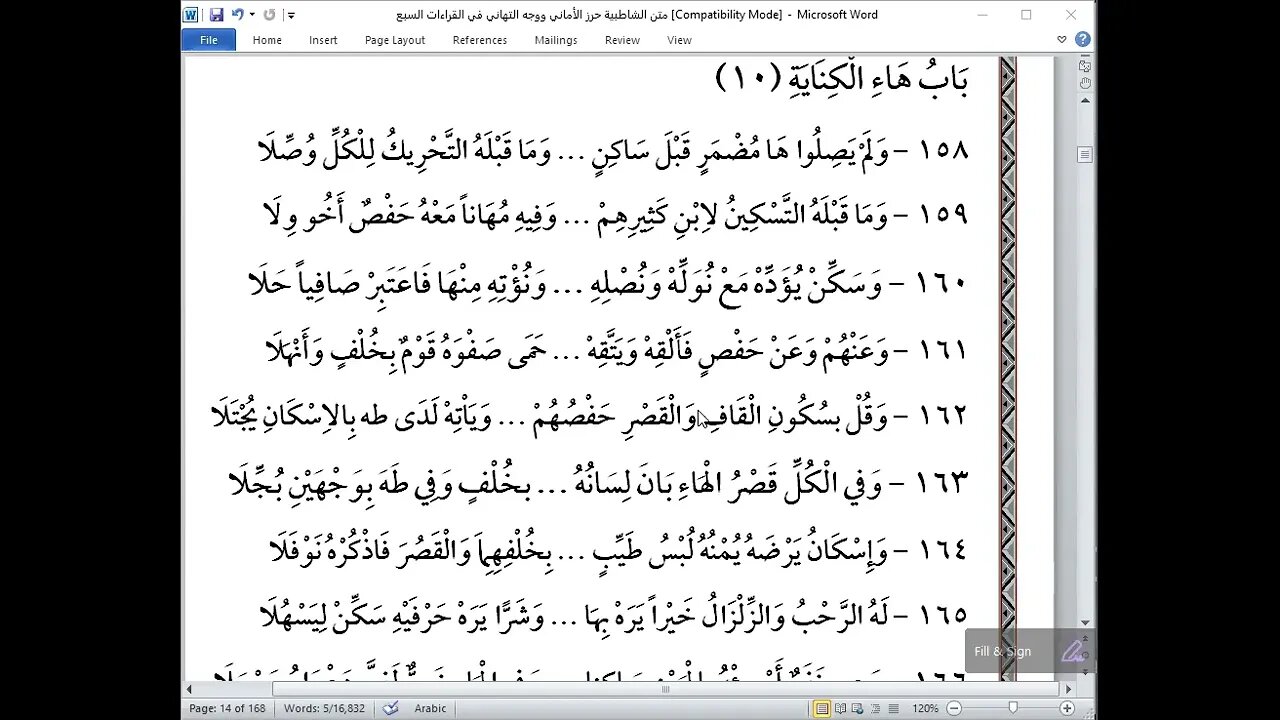1280x720 pixels.
Task: Click verse number ١٦١ in the document
Action: (943, 350)
